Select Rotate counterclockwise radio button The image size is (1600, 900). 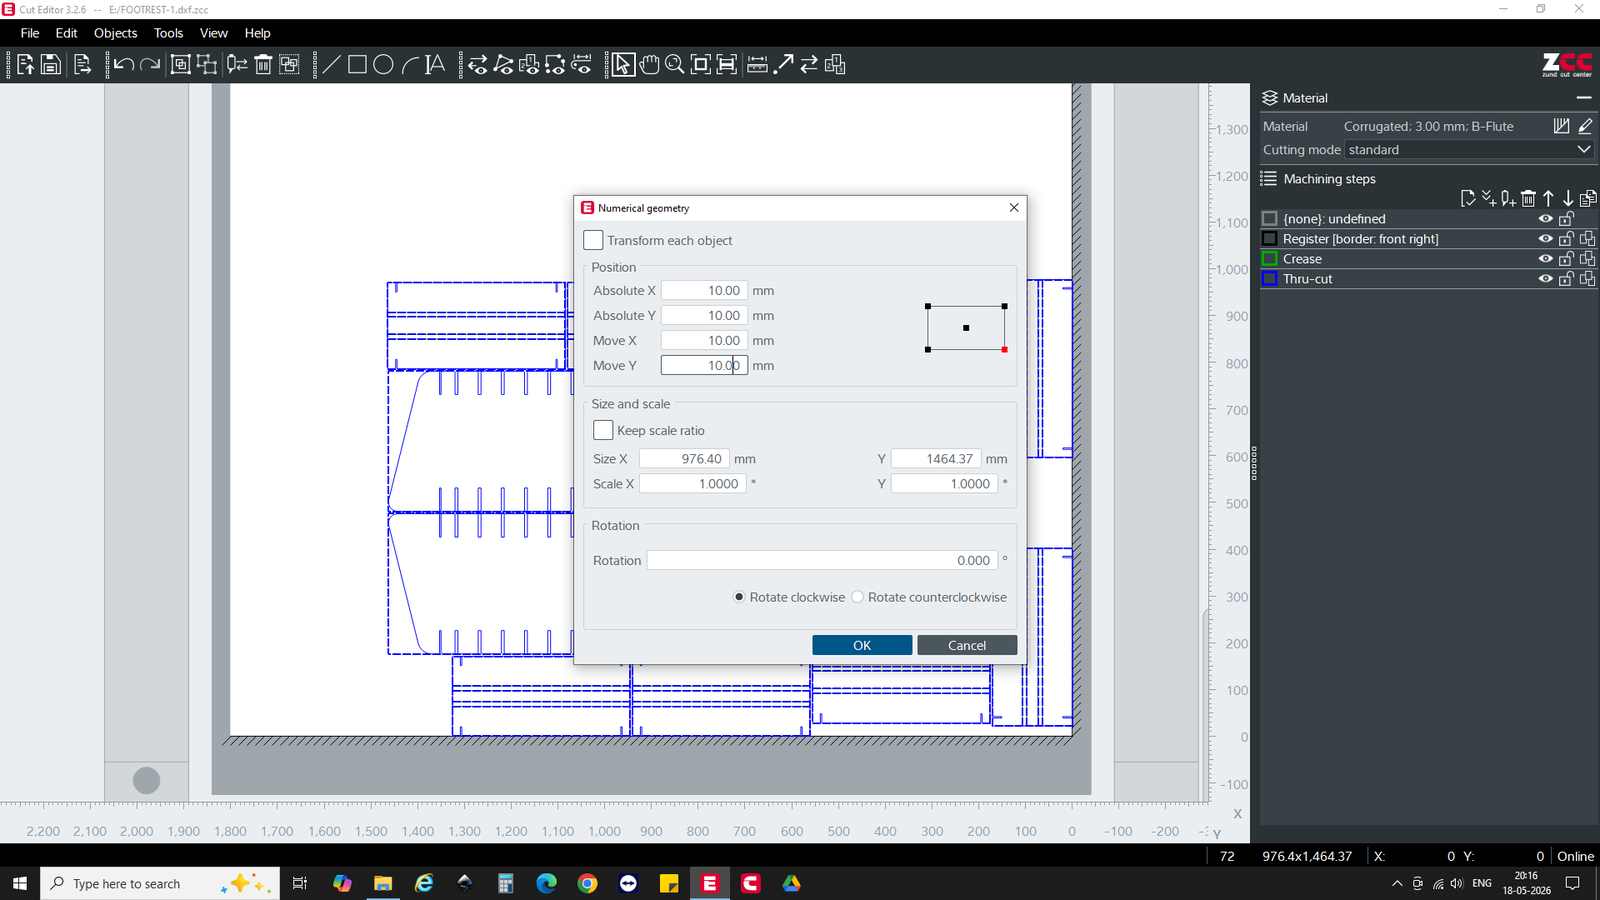(x=857, y=597)
